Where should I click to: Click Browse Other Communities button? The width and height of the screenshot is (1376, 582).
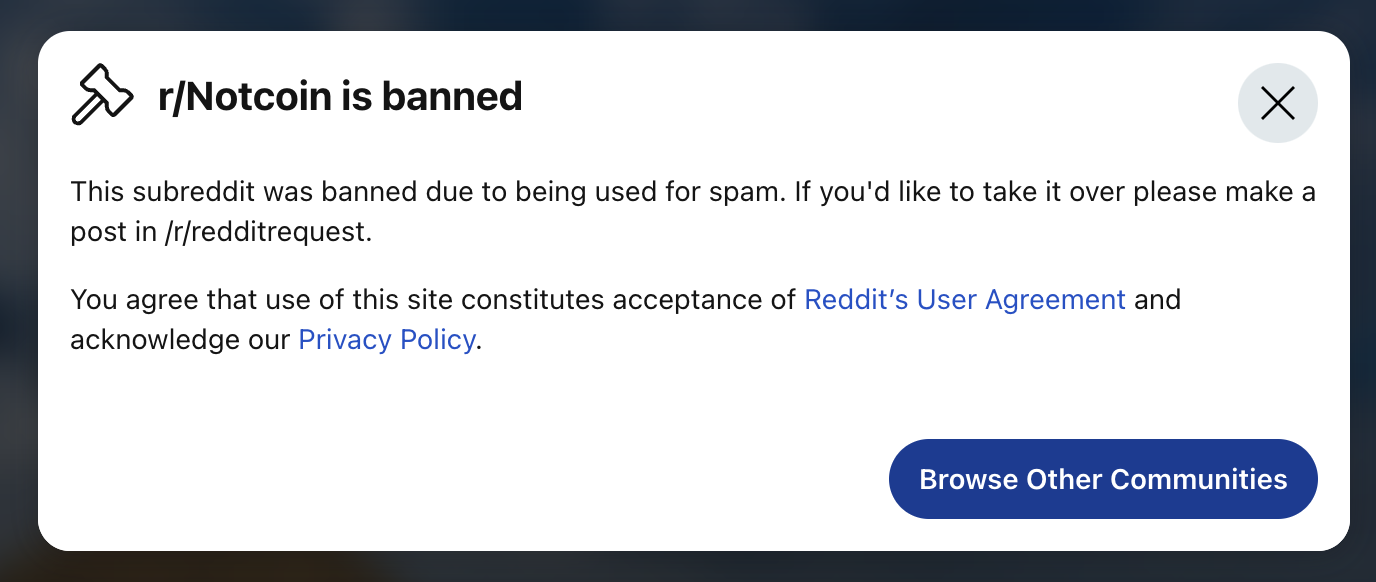click(1103, 479)
